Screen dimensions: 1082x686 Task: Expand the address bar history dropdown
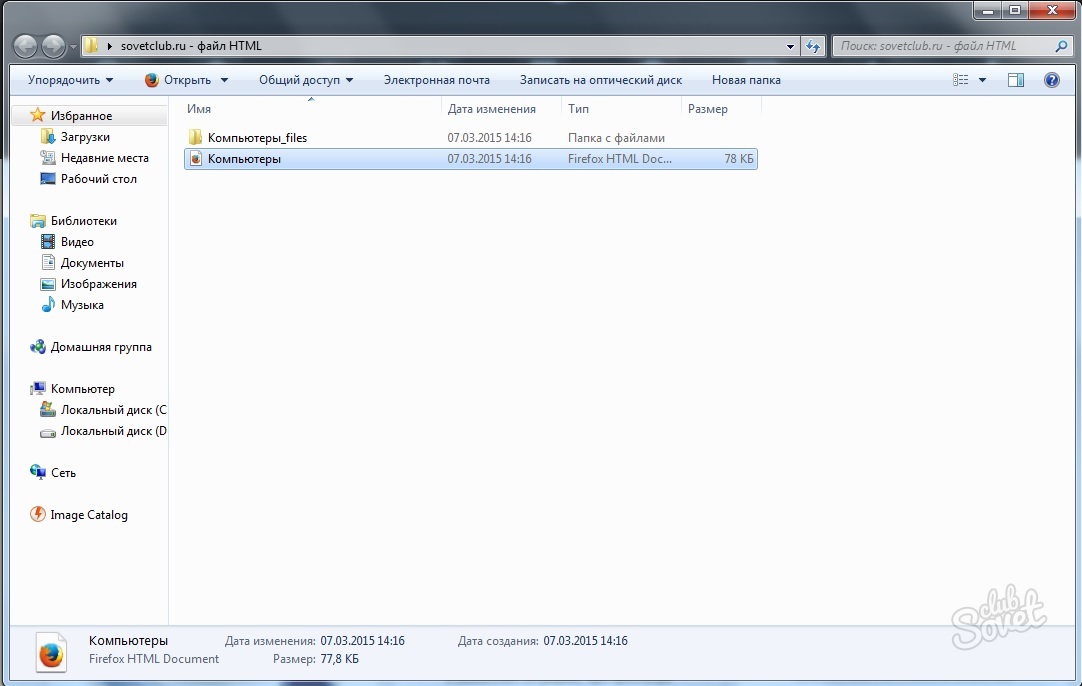tap(790, 46)
